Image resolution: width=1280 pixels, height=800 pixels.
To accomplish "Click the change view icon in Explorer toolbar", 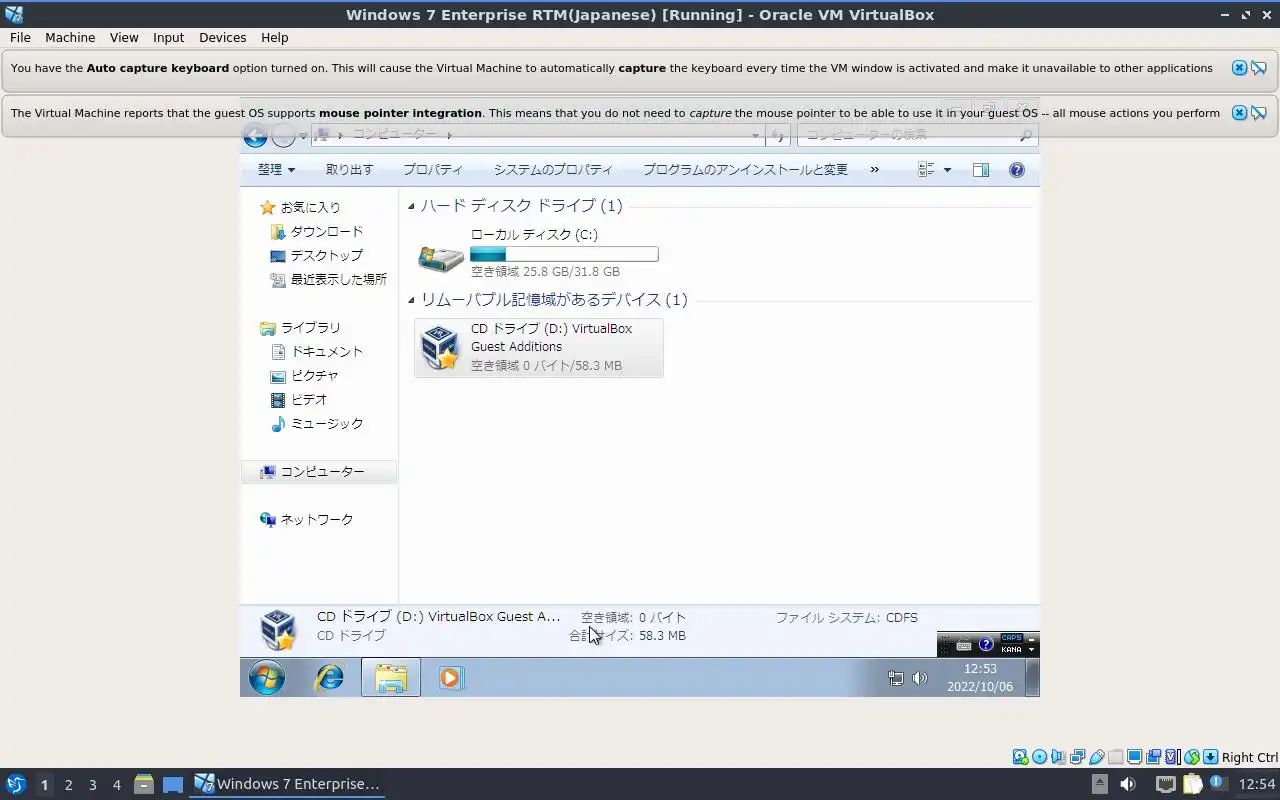I will pyautogui.click(x=926, y=170).
